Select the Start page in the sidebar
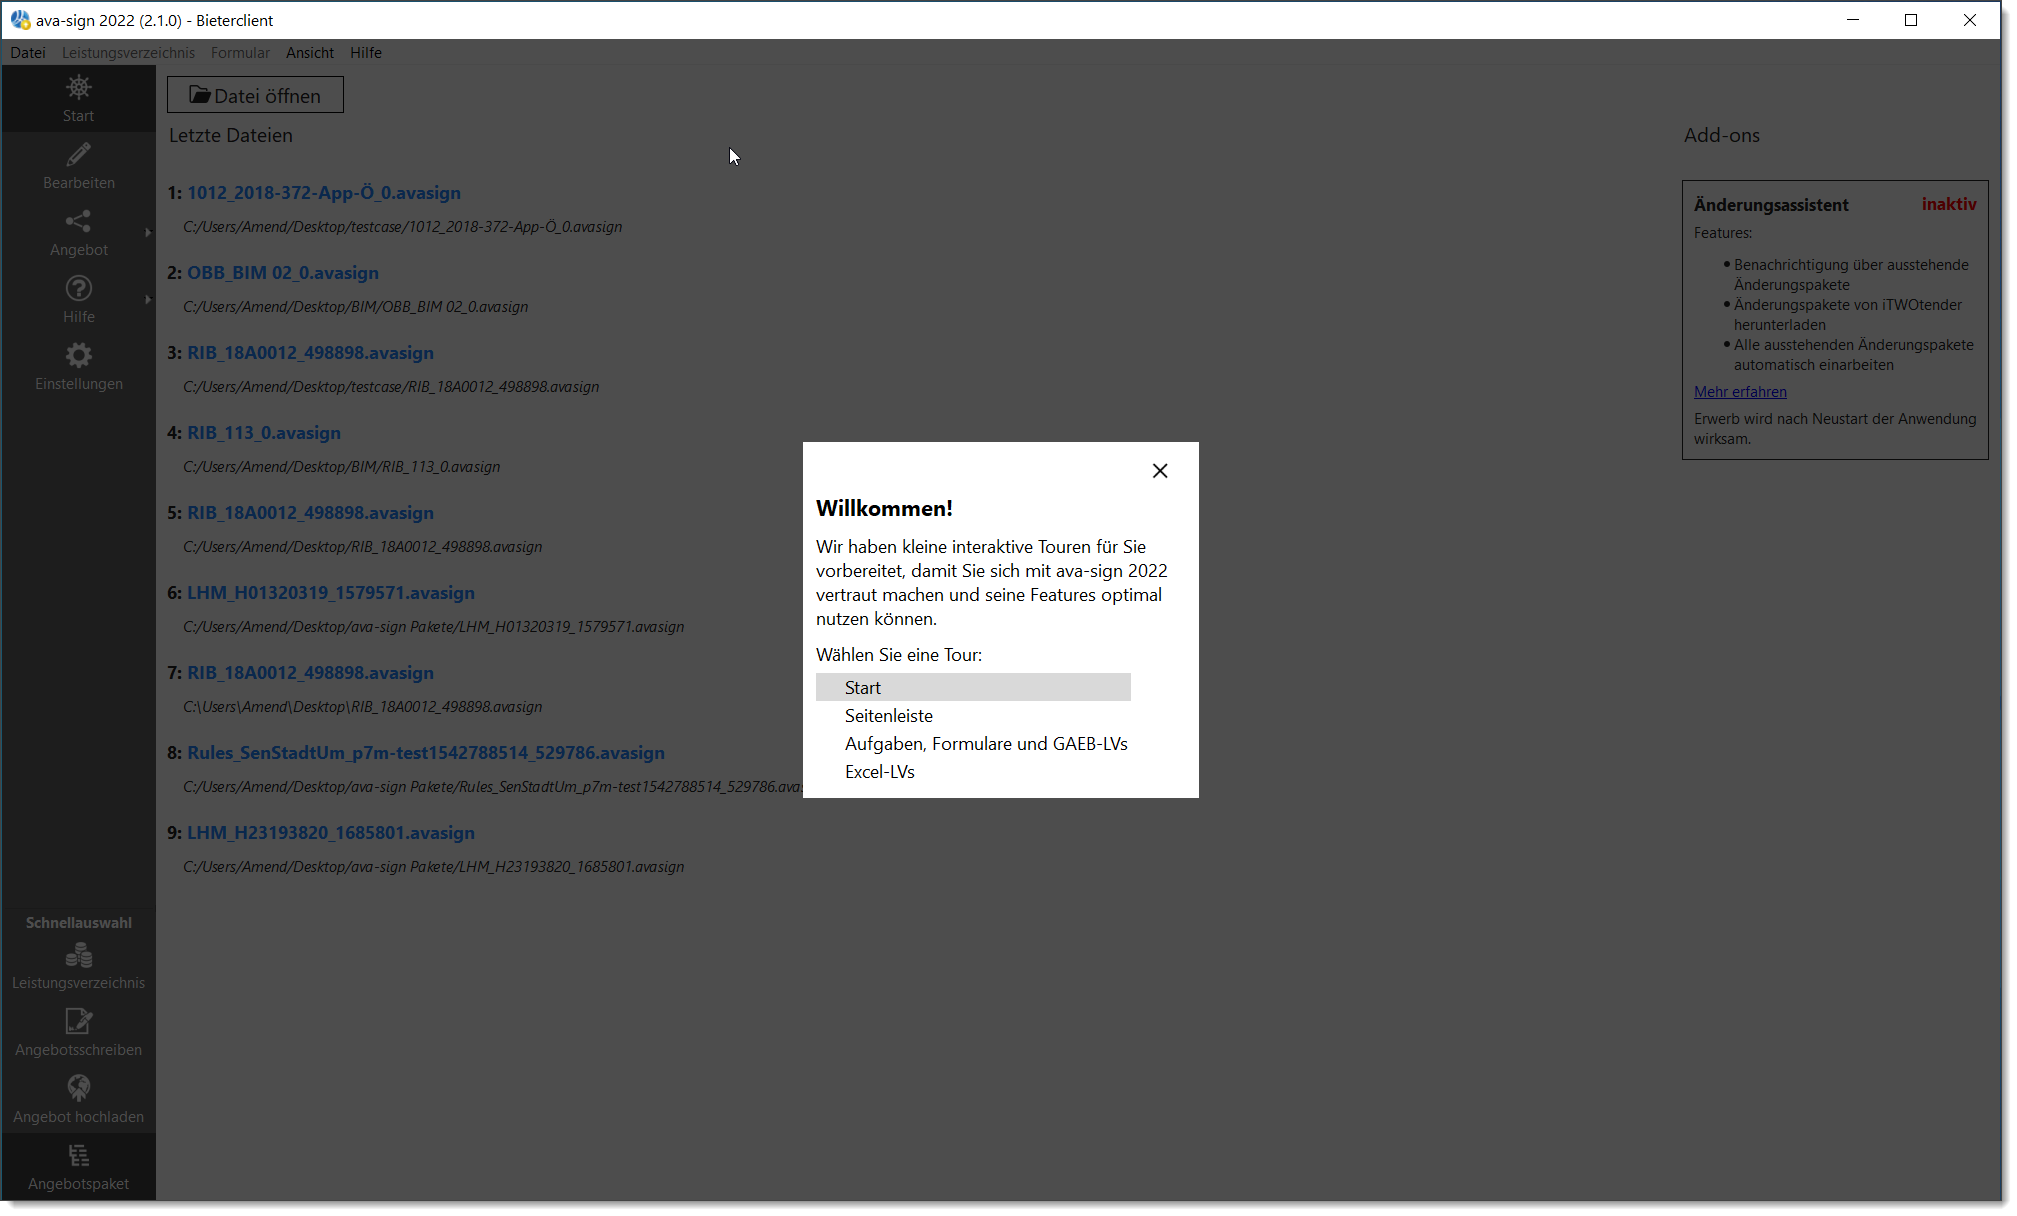The image size is (2017, 1216). [78, 98]
